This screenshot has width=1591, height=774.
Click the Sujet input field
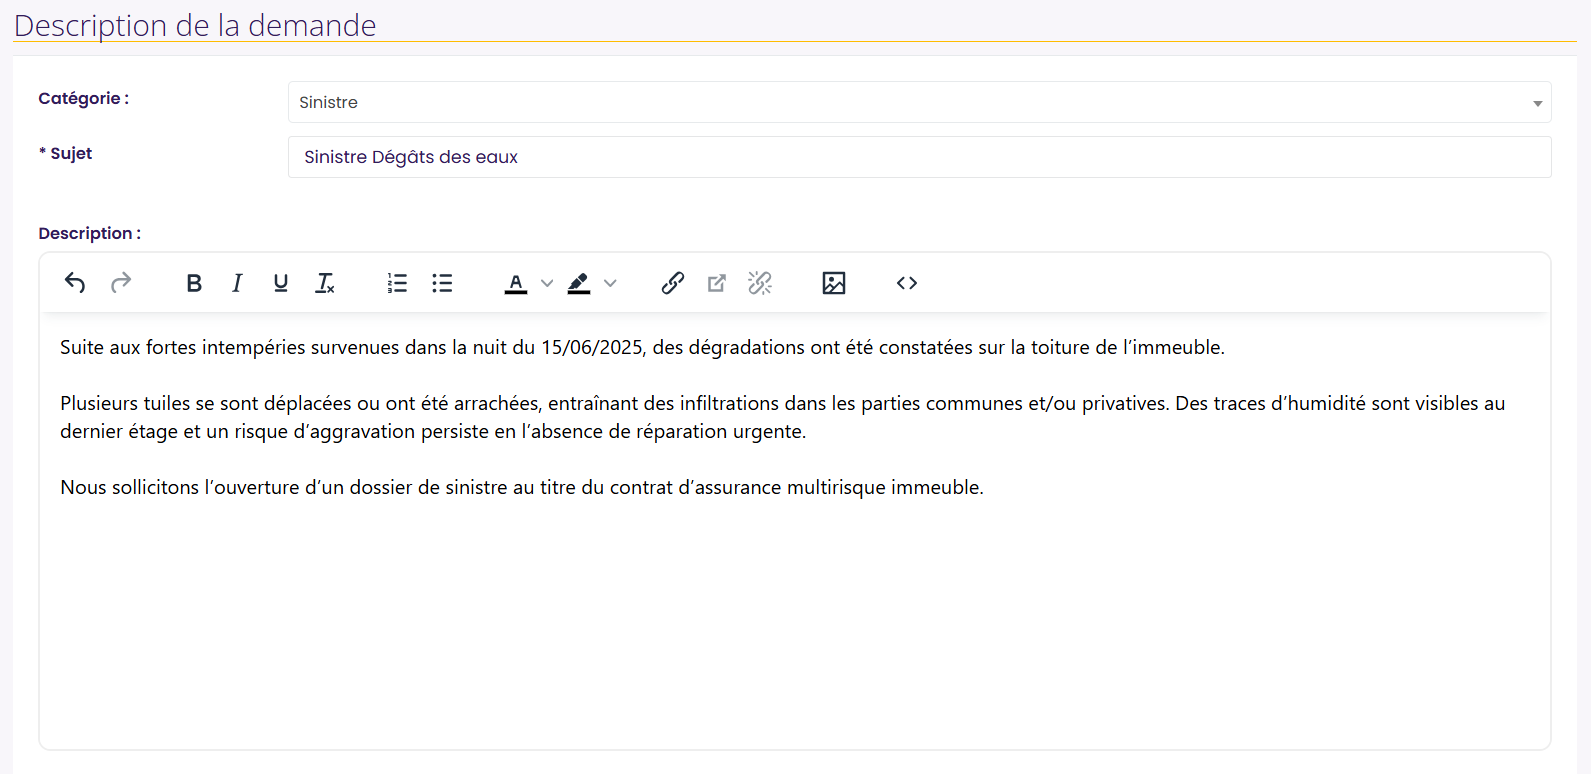click(920, 157)
